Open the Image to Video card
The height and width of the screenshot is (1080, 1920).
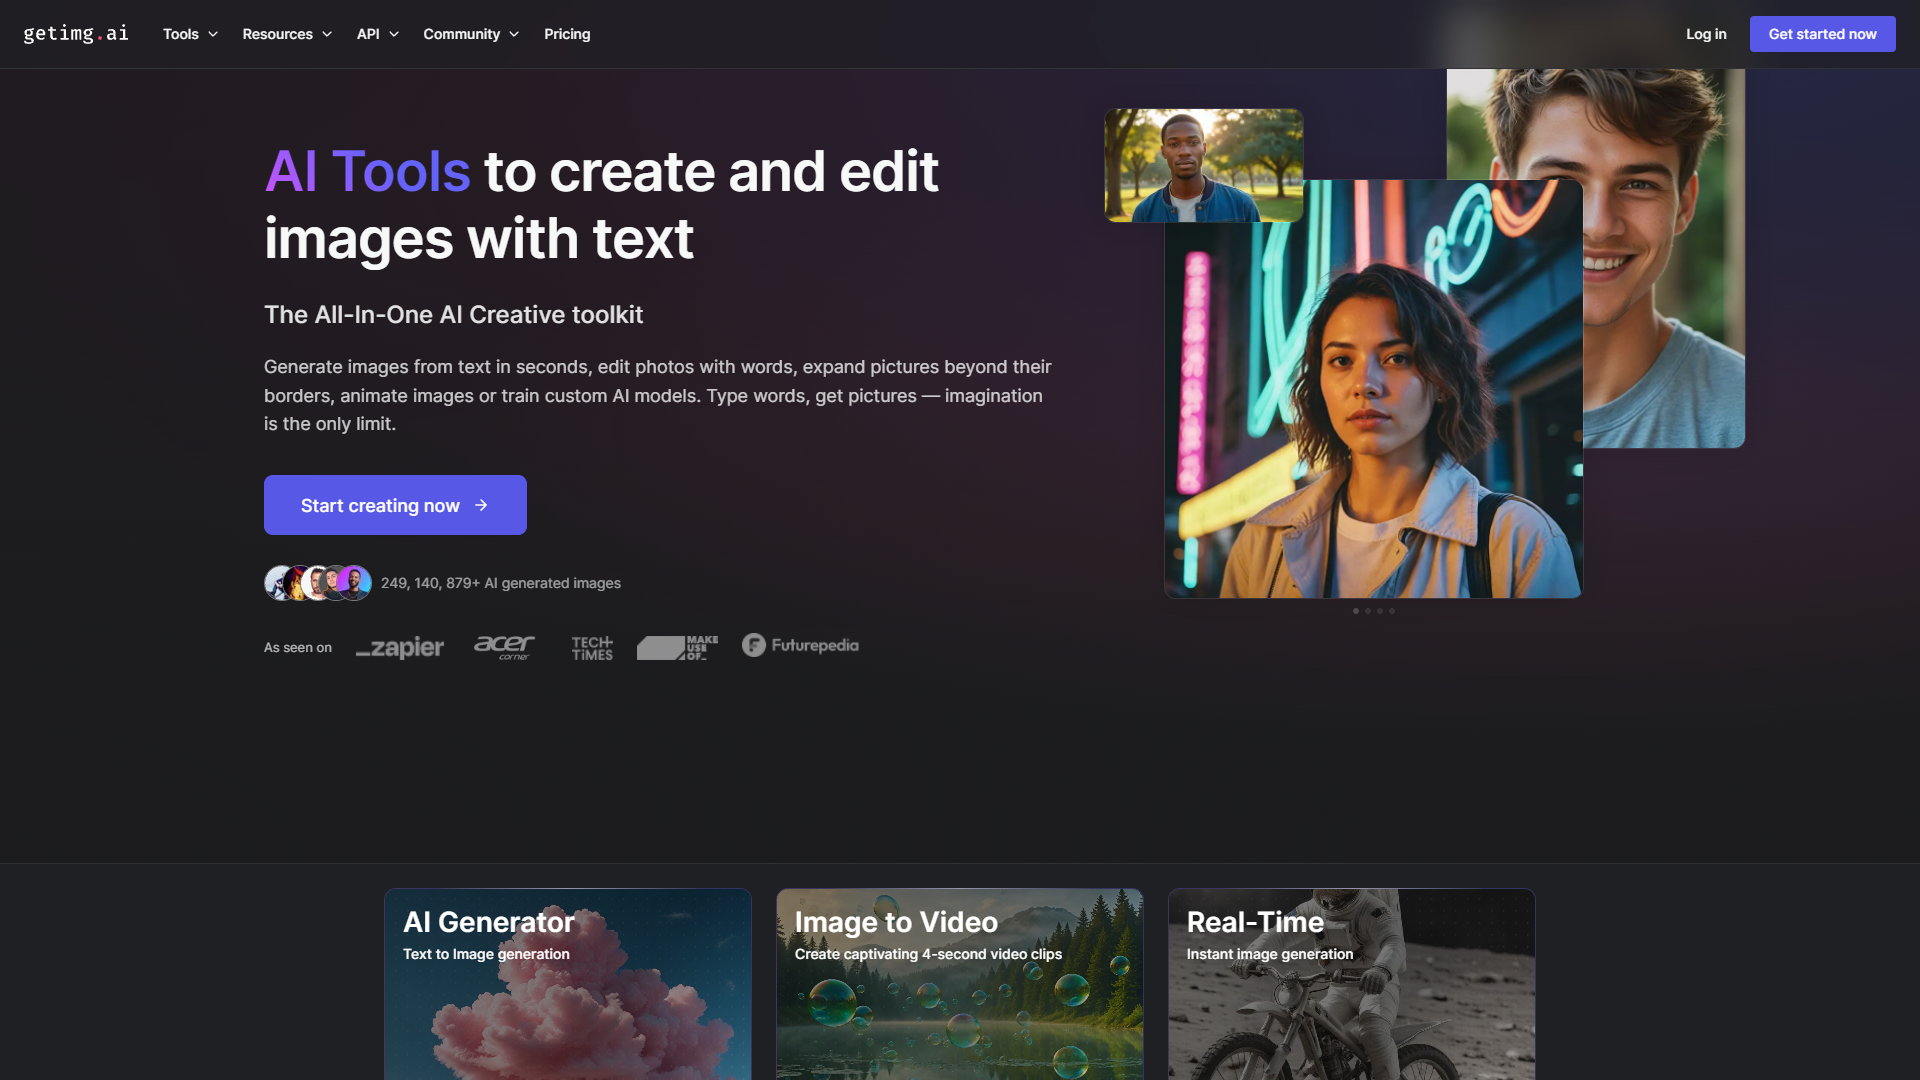point(959,983)
